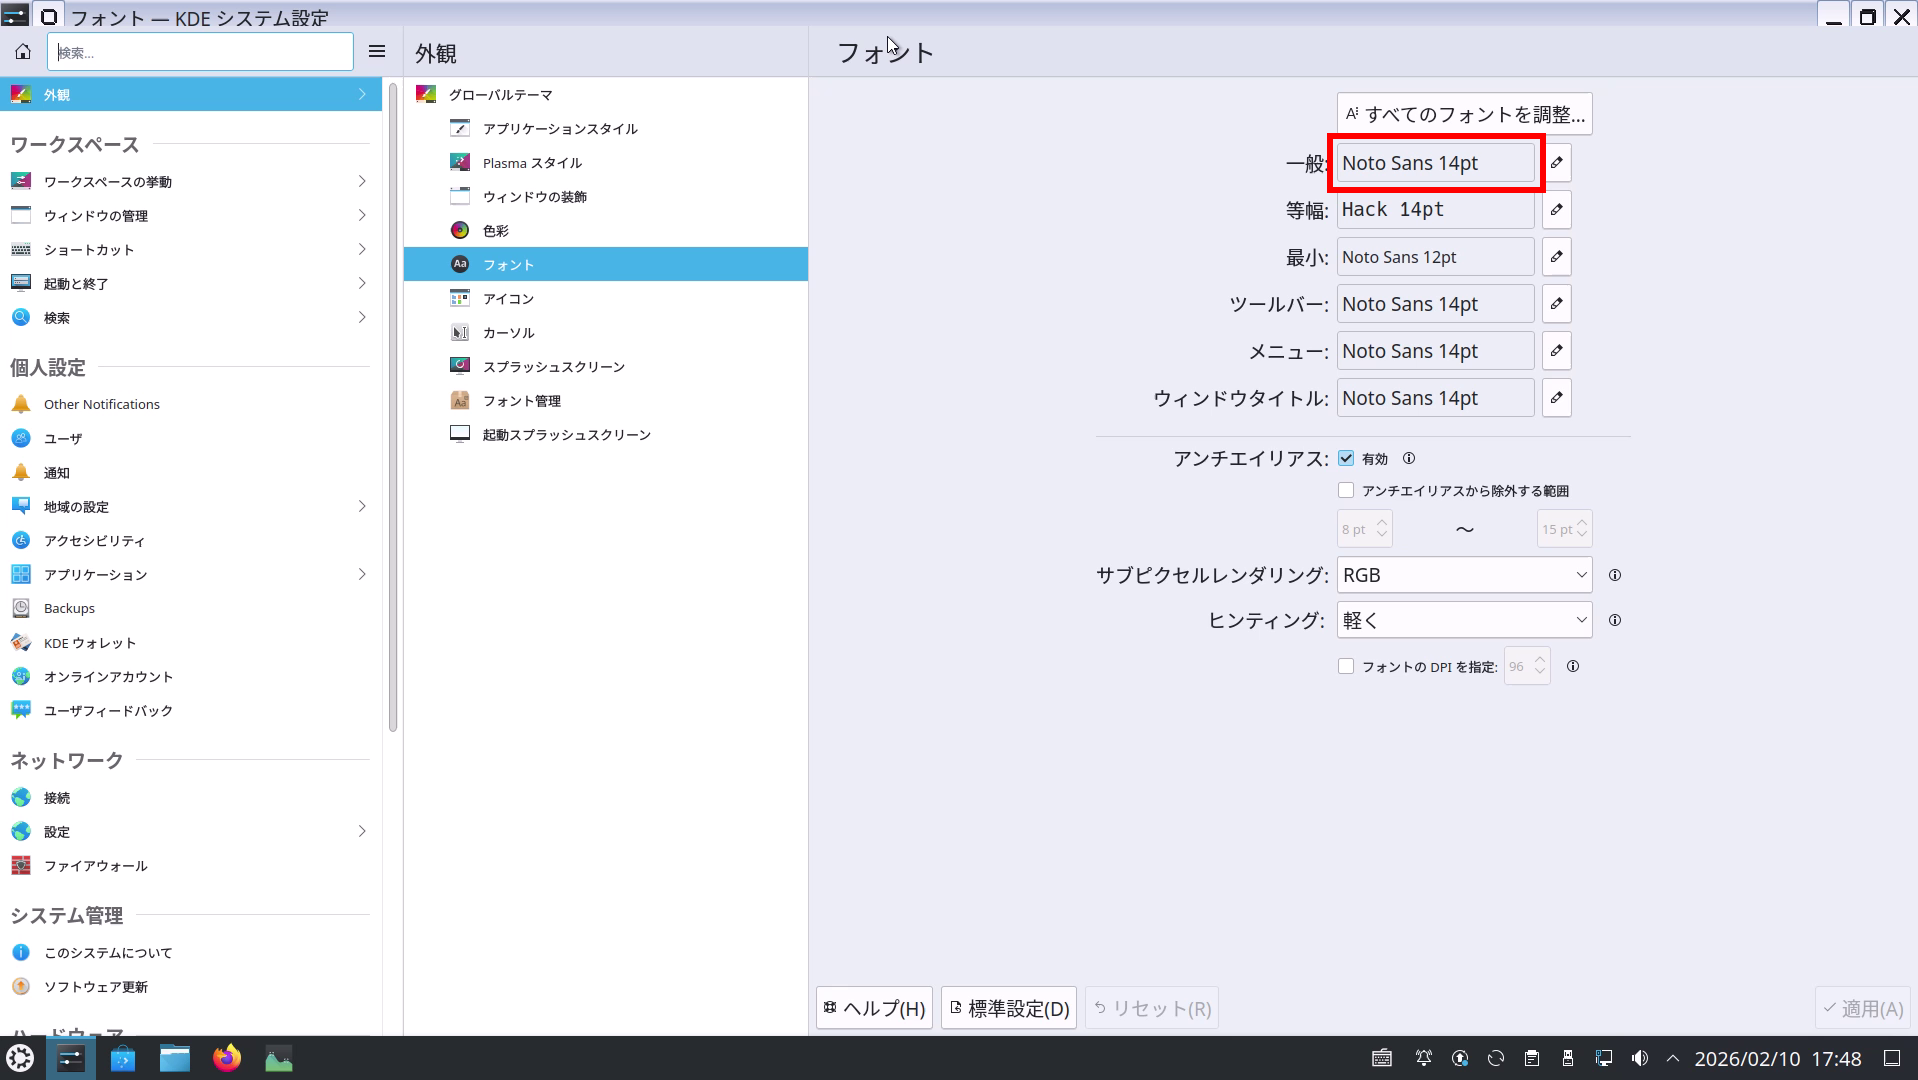This screenshot has width=1918, height=1080.
Task: Enable アンチエイリアスから除外する範囲 checkbox
Action: pos(1346,490)
